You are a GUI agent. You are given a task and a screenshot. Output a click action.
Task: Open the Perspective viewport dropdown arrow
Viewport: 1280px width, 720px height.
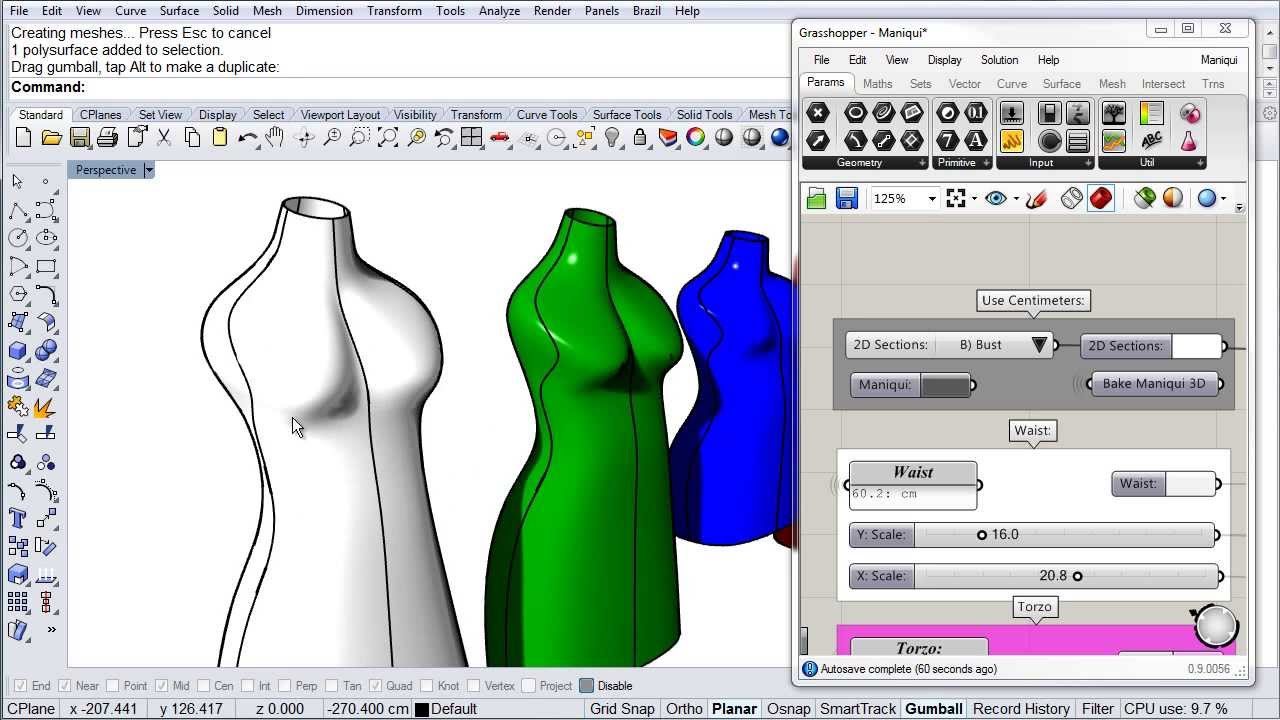[x=149, y=170]
